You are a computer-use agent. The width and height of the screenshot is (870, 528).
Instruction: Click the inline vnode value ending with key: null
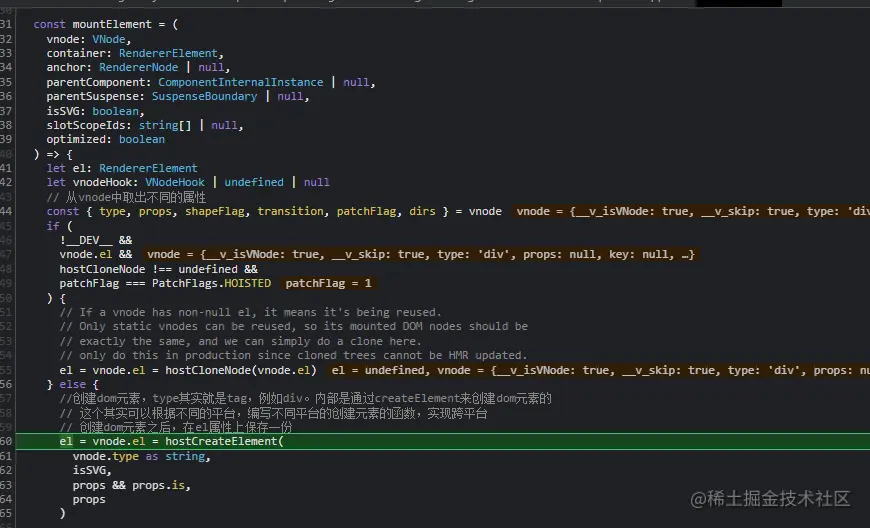(421, 255)
